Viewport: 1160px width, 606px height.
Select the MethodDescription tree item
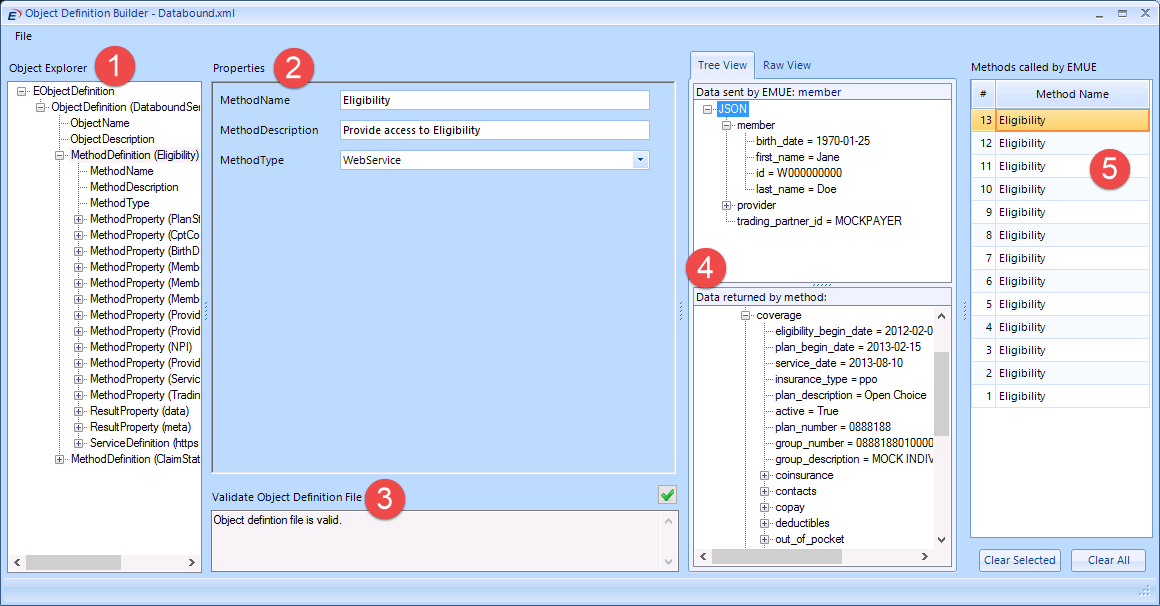coord(134,187)
